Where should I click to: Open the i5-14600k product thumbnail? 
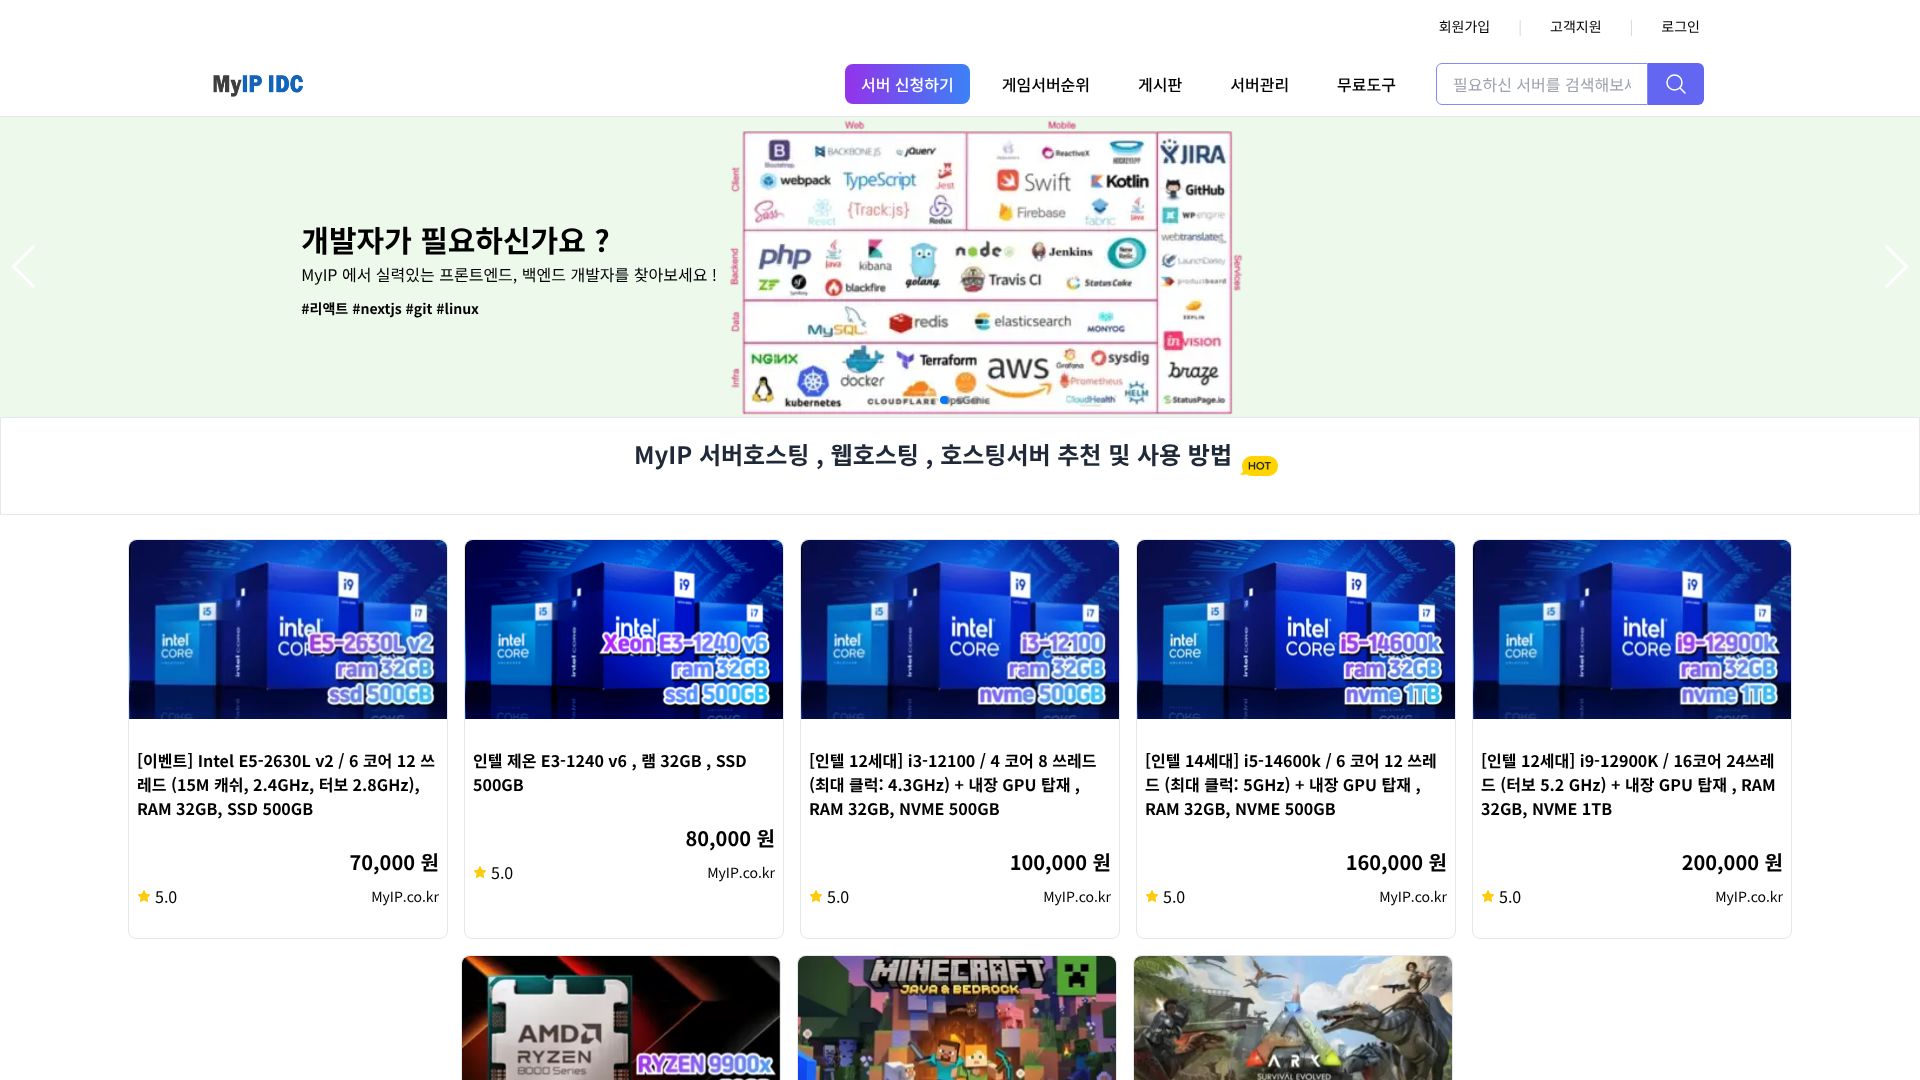point(1296,629)
